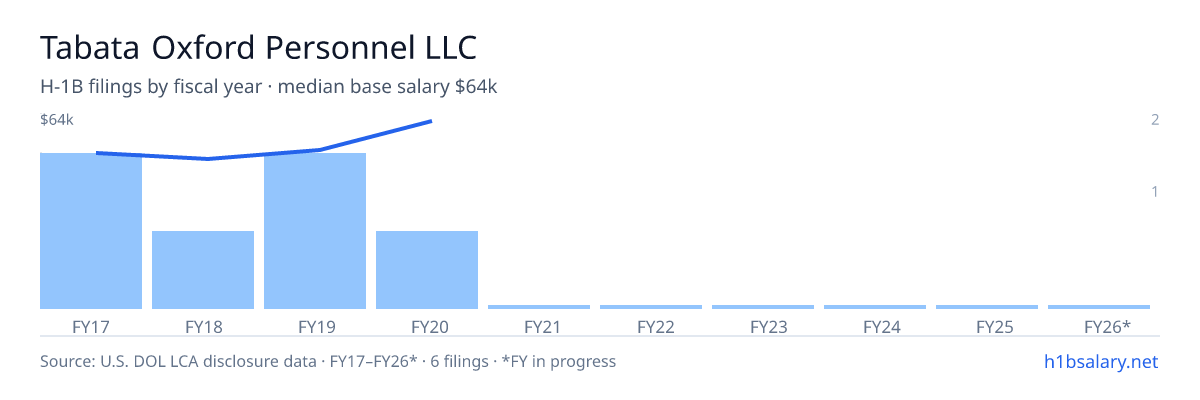
Task: Click the FY26* axis label
Action: 1099,327
